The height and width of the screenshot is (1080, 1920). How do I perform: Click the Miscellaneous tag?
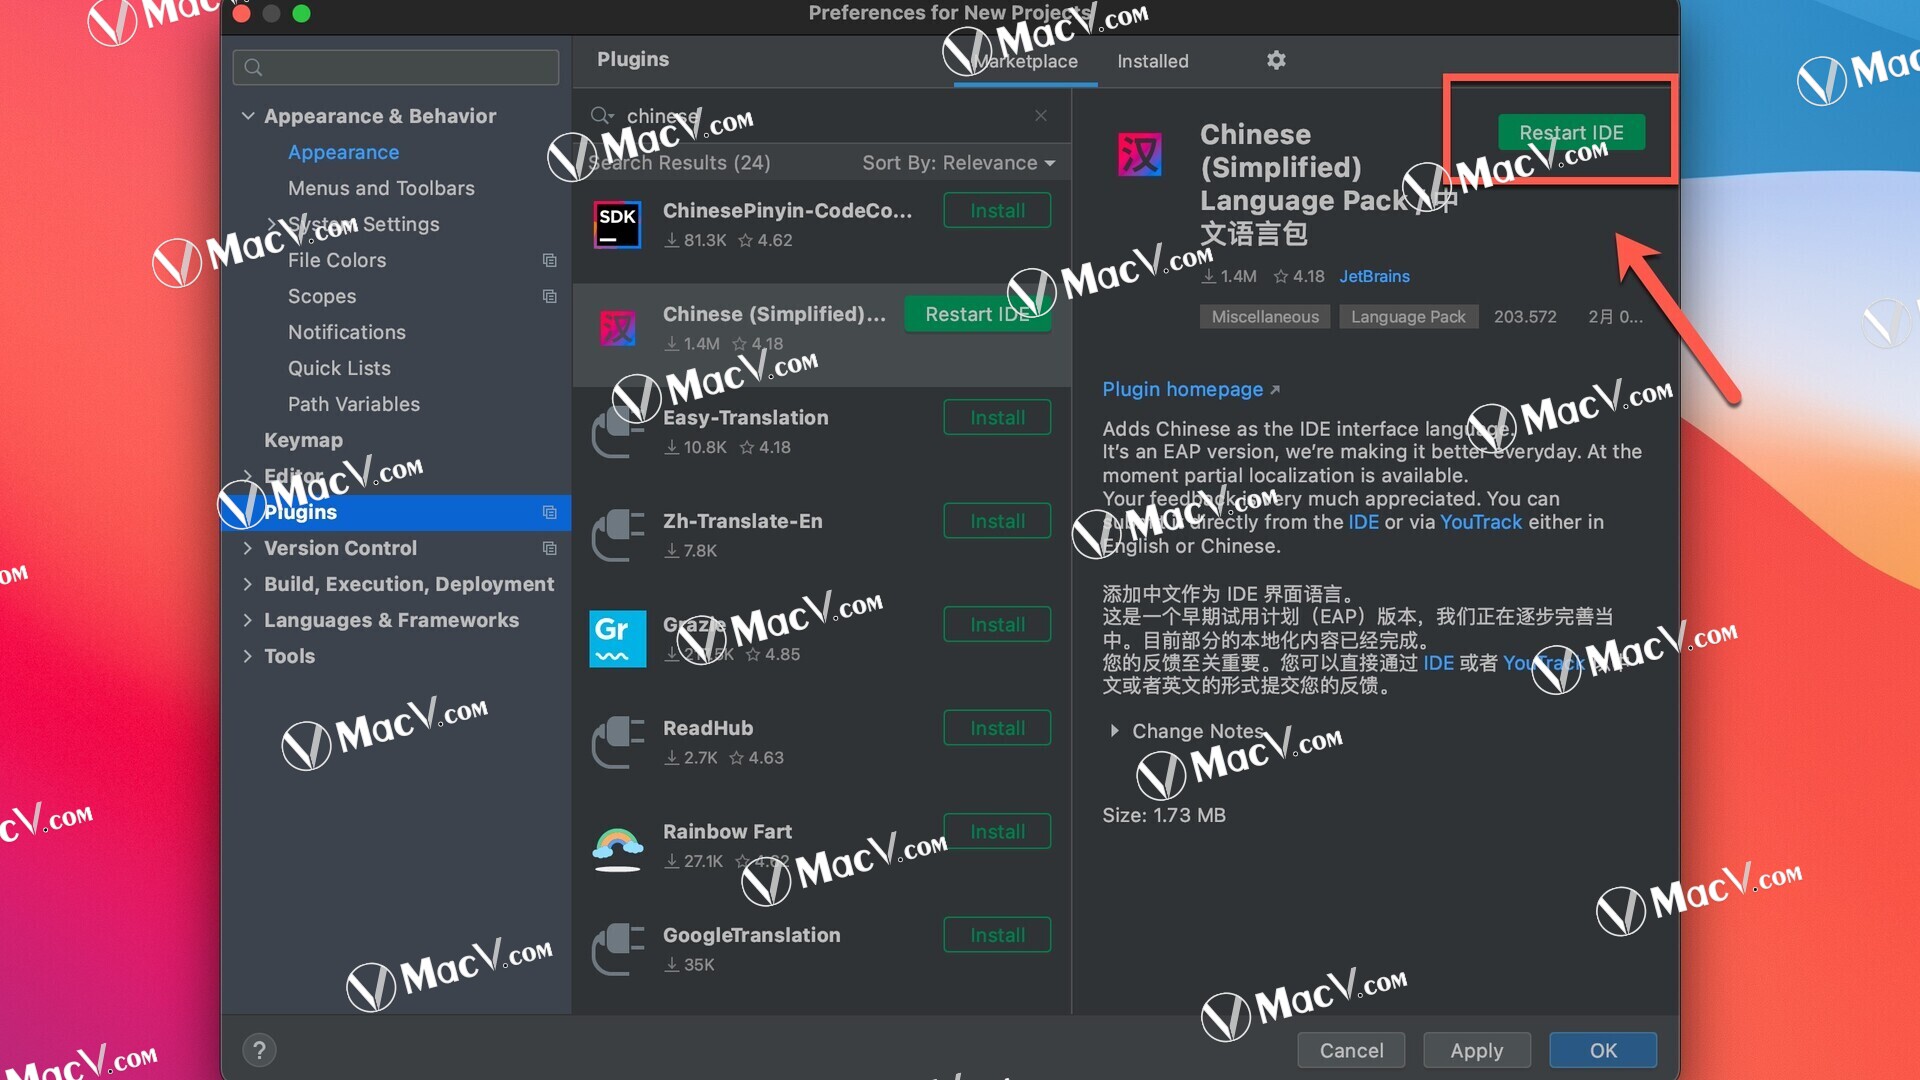click(x=1265, y=317)
